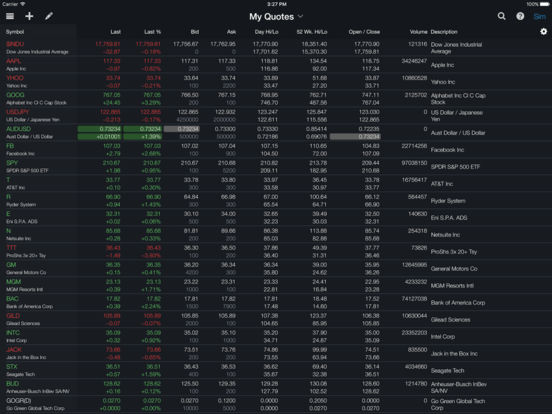
Task: Tap the Sim account button
Action: pos(540,17)
